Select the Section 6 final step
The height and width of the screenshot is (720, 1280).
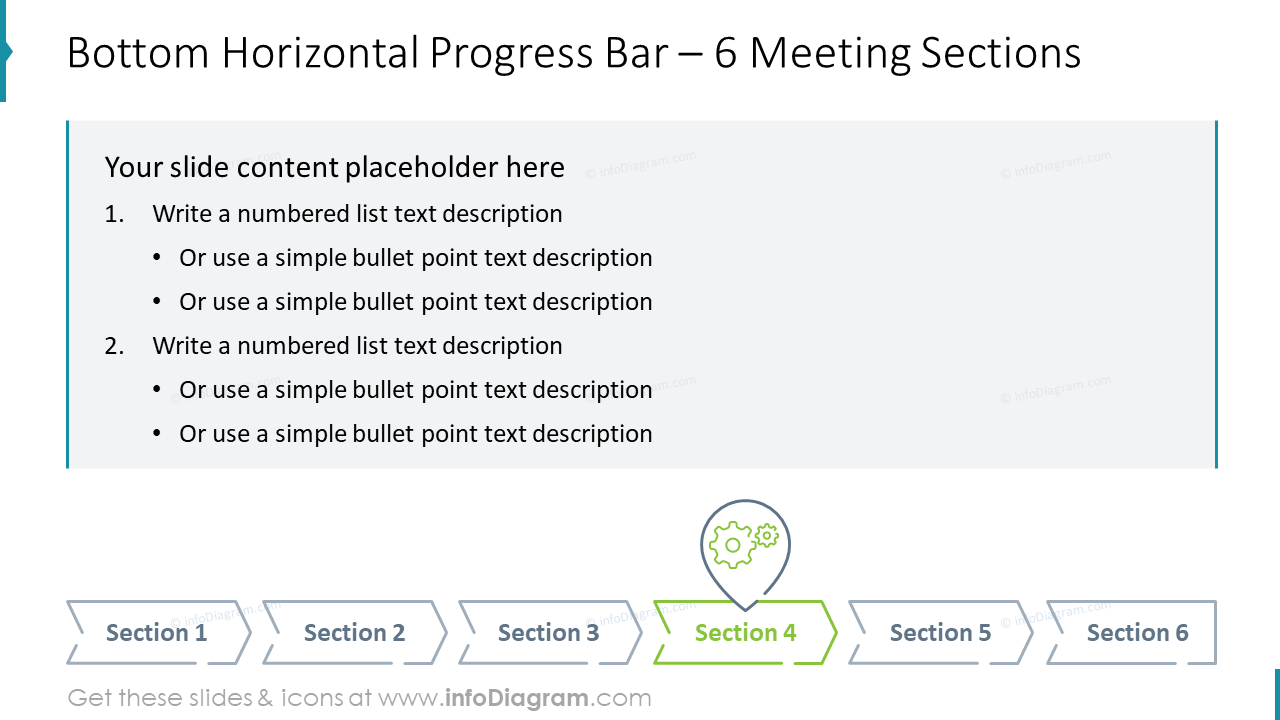point(1132,632)
